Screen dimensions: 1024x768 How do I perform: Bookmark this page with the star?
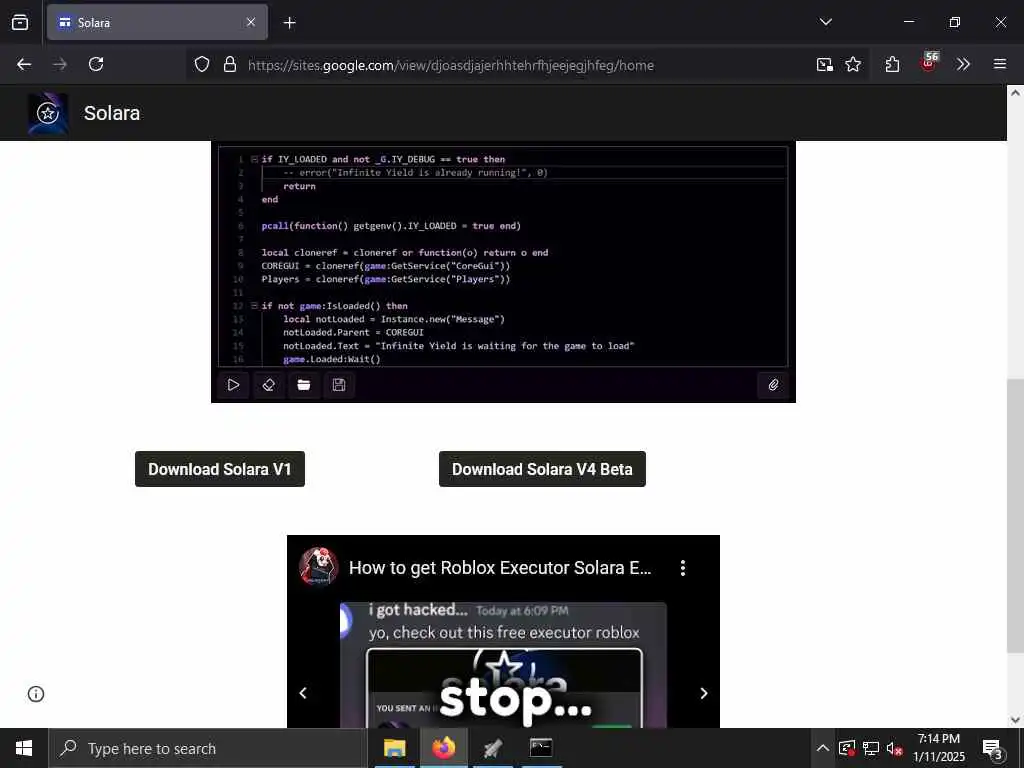click(853, 64)
